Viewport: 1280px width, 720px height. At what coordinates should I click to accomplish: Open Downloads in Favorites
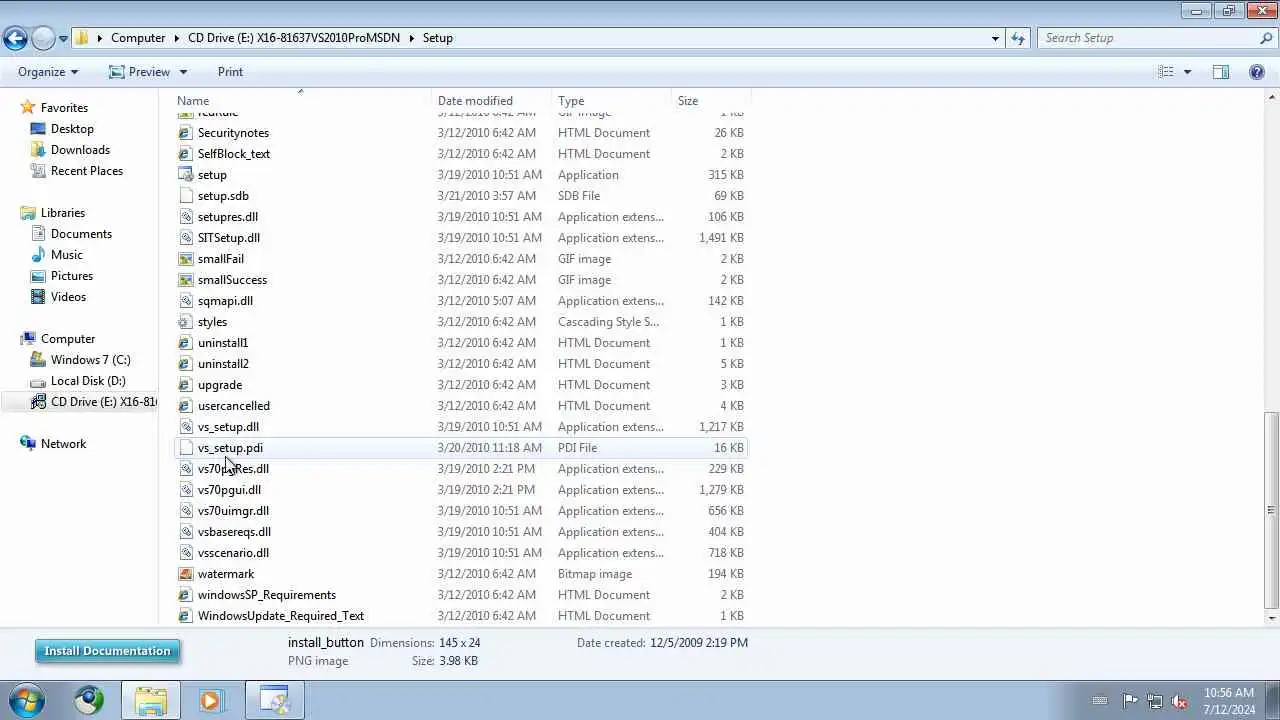click(80, 150)
